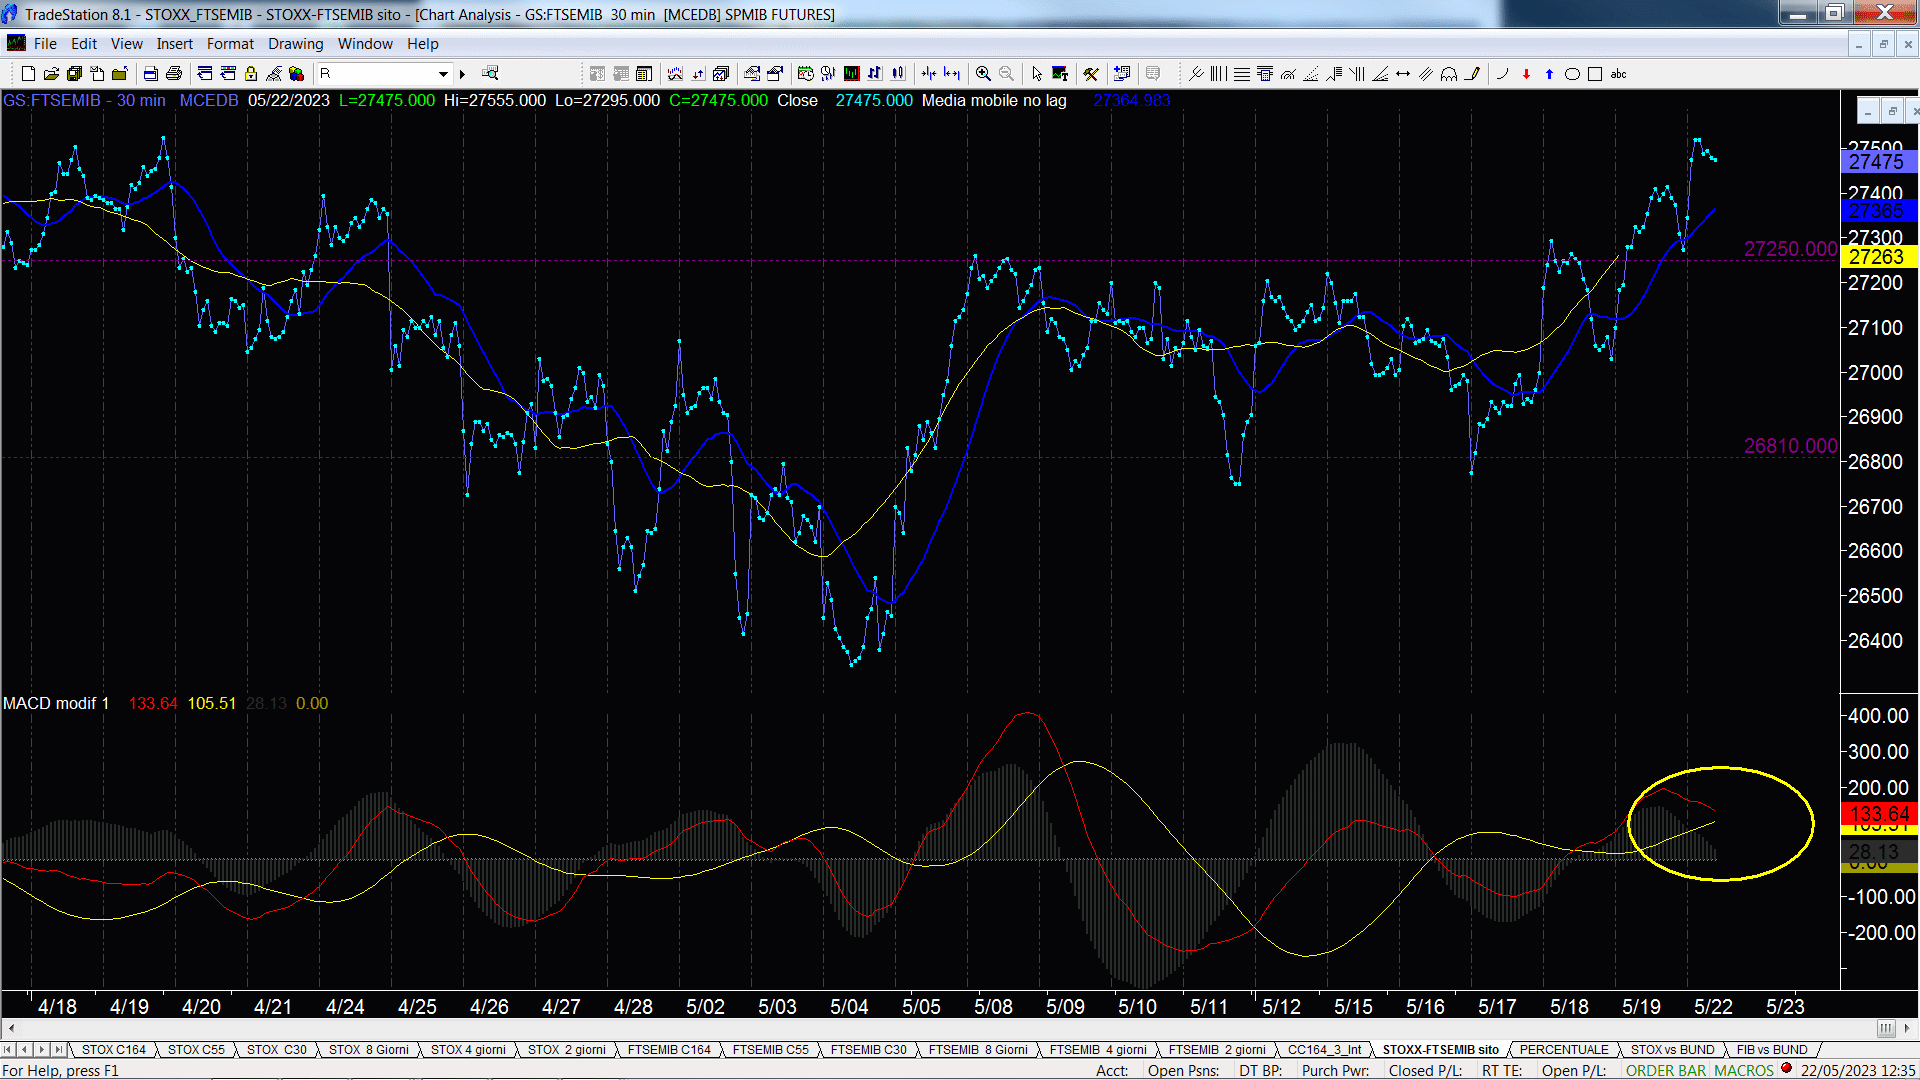Switch to the FIB vs BUND tab
This screenshot has height=1080, width=1920.
[x=1772, y=1050]
